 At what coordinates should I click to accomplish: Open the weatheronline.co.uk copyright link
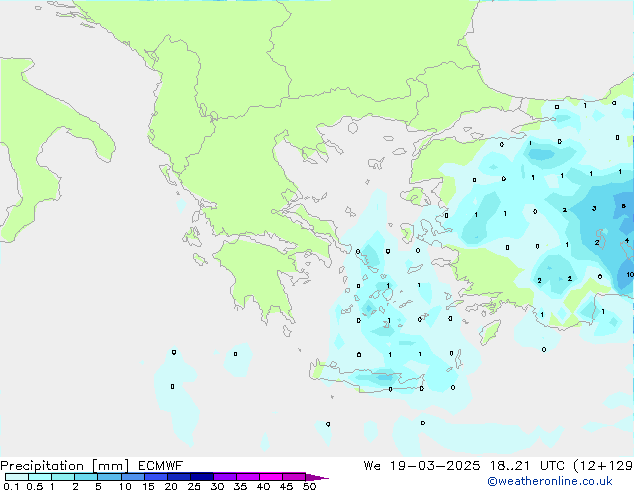550,481
